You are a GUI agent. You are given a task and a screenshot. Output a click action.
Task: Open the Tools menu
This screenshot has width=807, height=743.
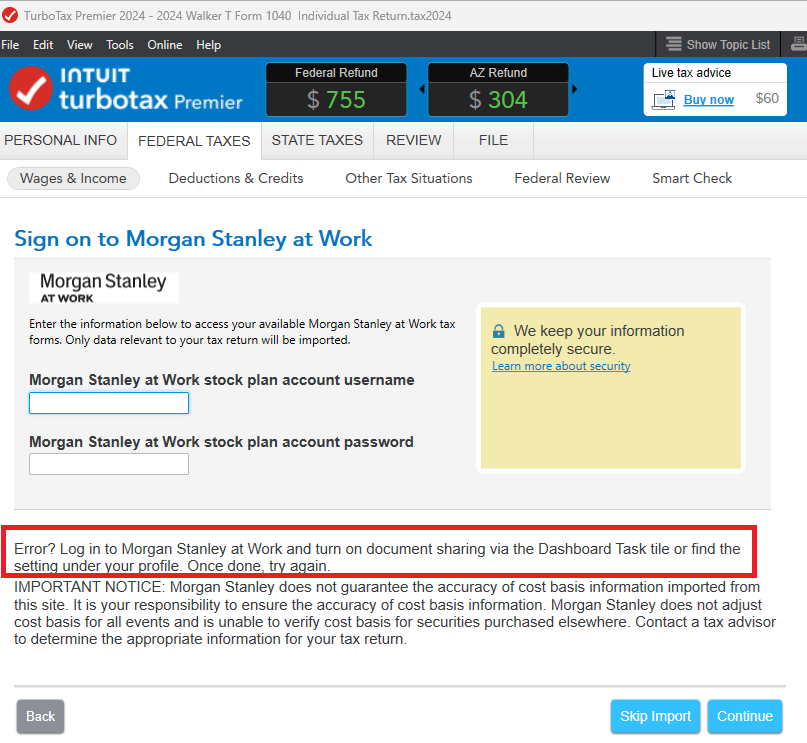point(119,45)
